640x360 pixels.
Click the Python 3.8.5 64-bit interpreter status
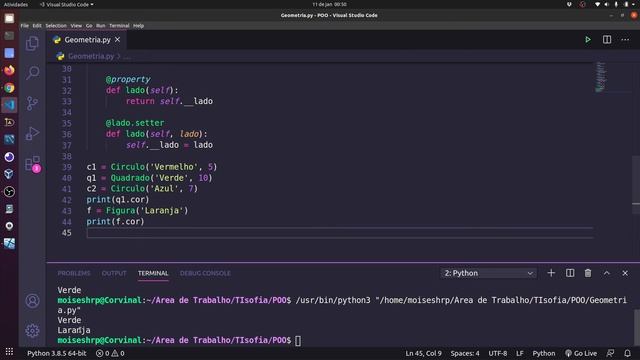tap(57, 353)
